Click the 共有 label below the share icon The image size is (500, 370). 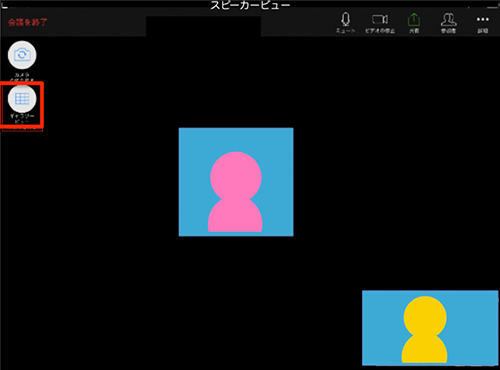point(414,31)
